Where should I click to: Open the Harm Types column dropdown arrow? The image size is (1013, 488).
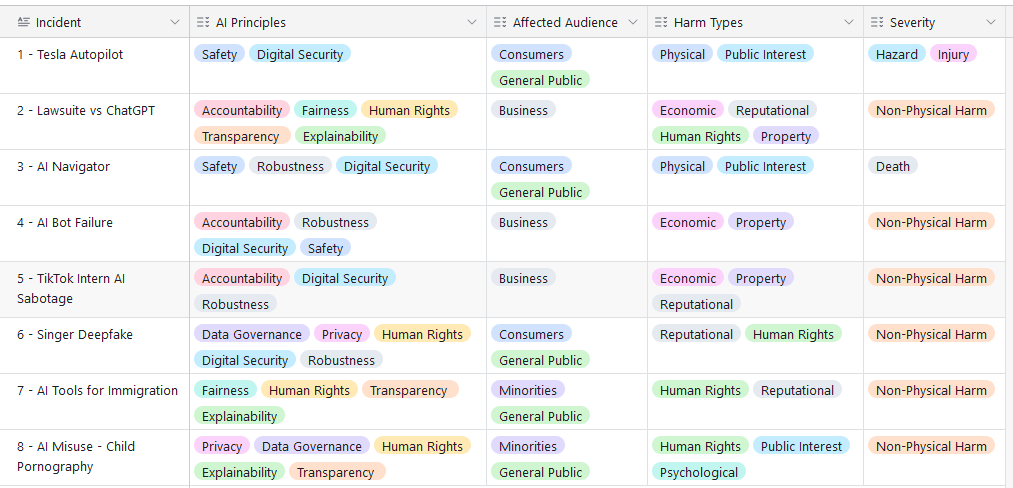[x=848, y=23]
